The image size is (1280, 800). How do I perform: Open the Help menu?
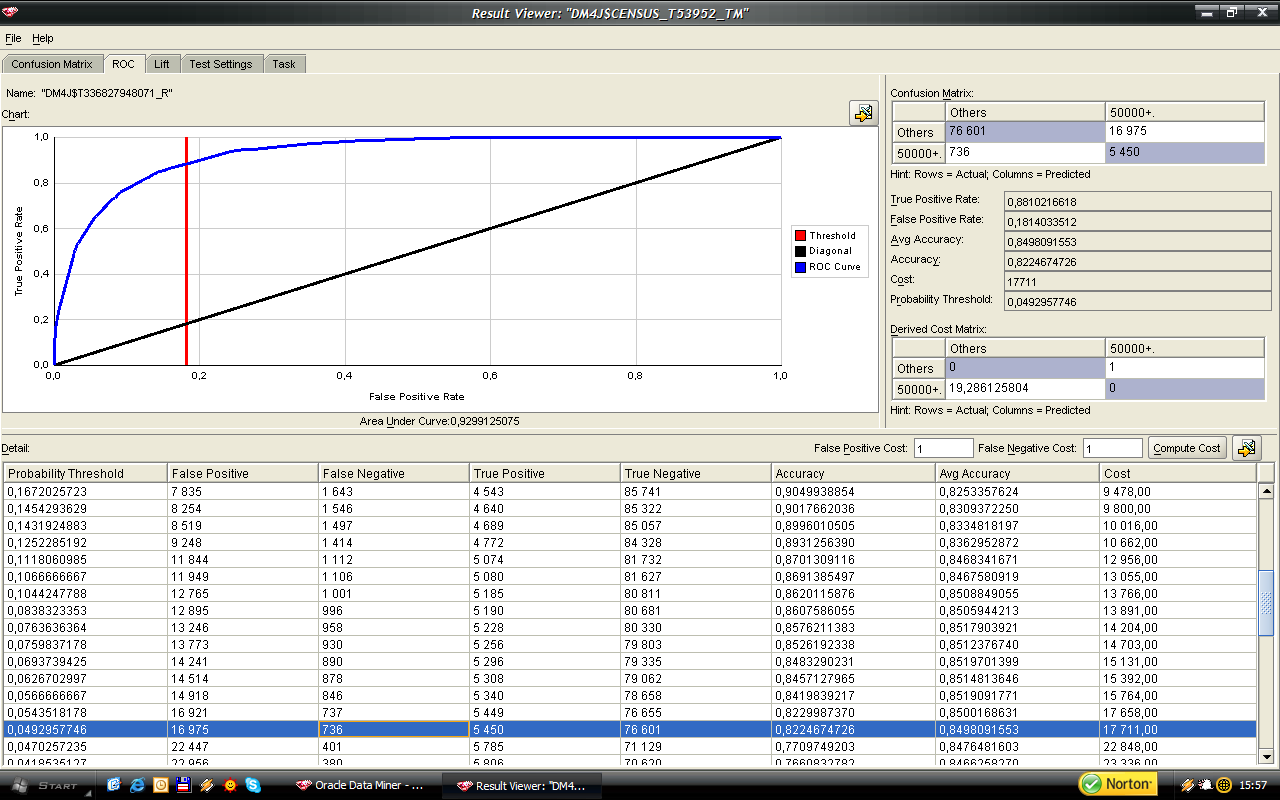43,38
